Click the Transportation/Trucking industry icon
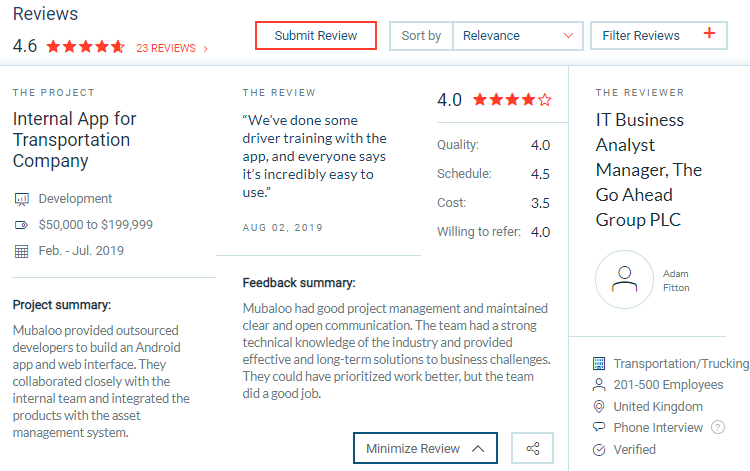750x471 pixels. tap(599, 363)
